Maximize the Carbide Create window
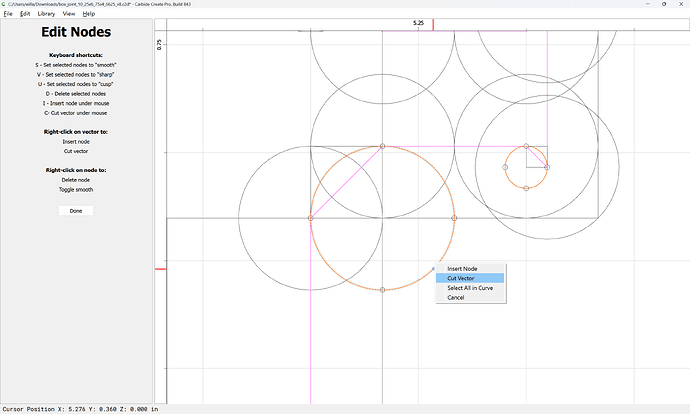The image size is (690, 414). (664, 4)
